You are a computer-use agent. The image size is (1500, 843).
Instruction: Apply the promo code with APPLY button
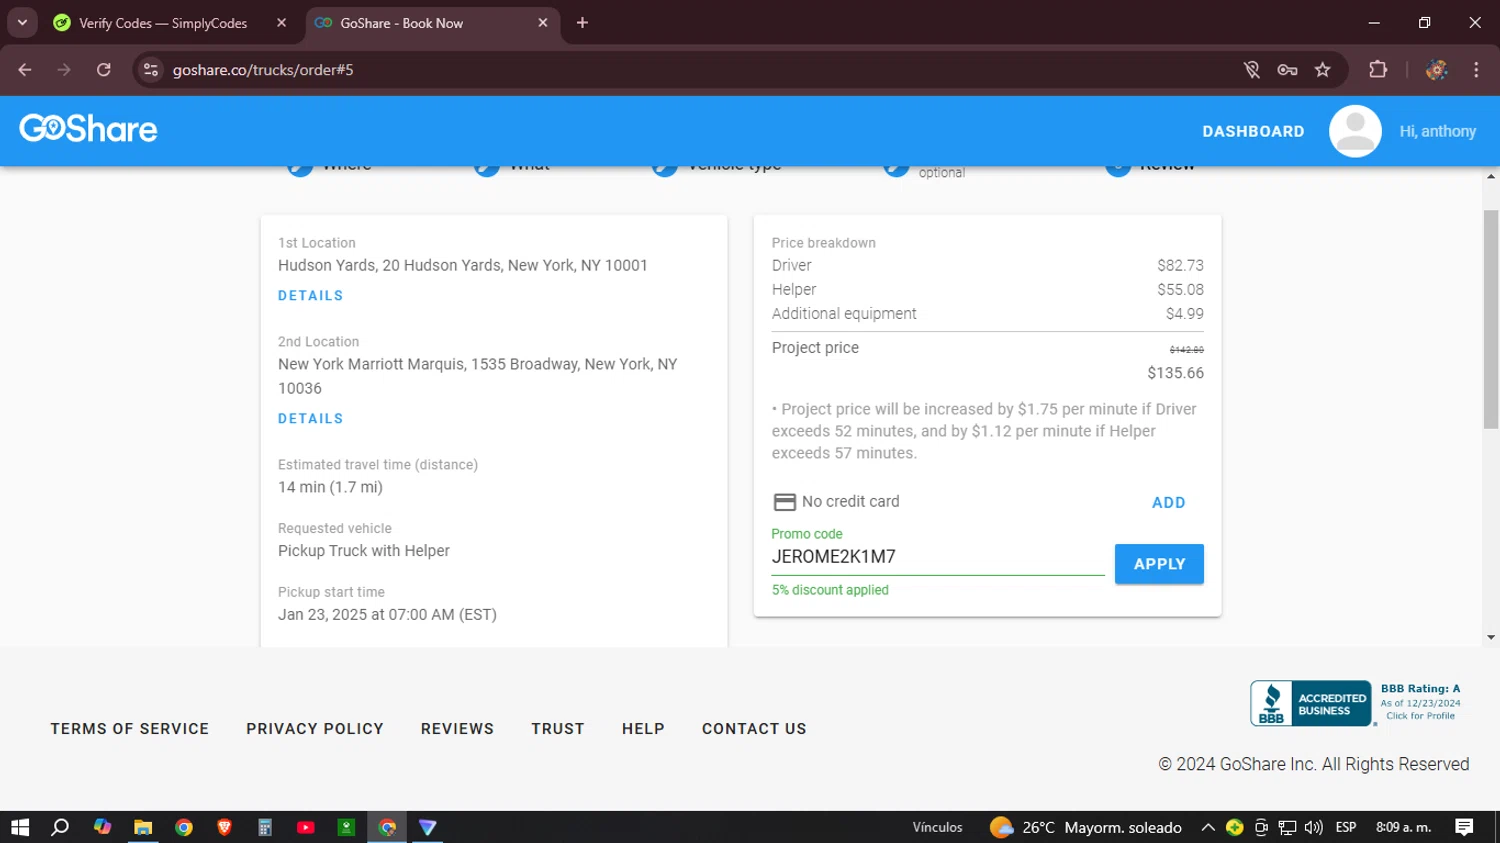[1159, 564]
